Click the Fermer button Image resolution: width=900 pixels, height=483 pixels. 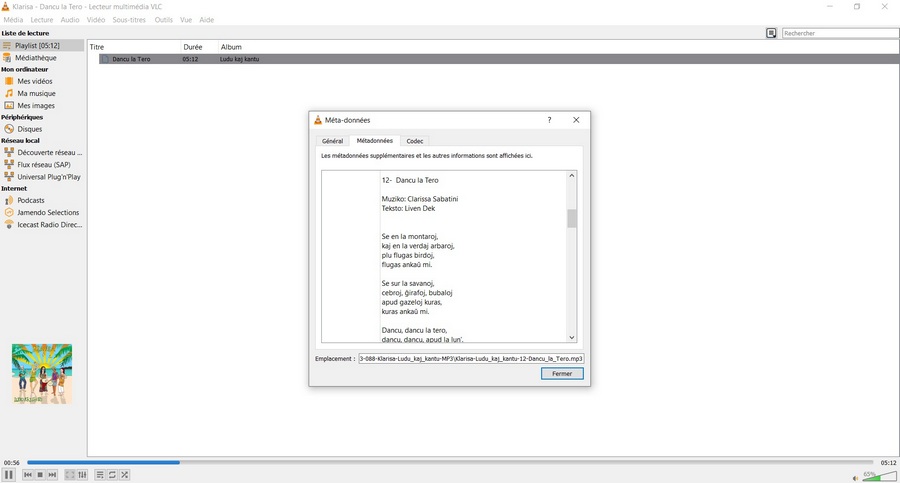[x=562, y=374]
